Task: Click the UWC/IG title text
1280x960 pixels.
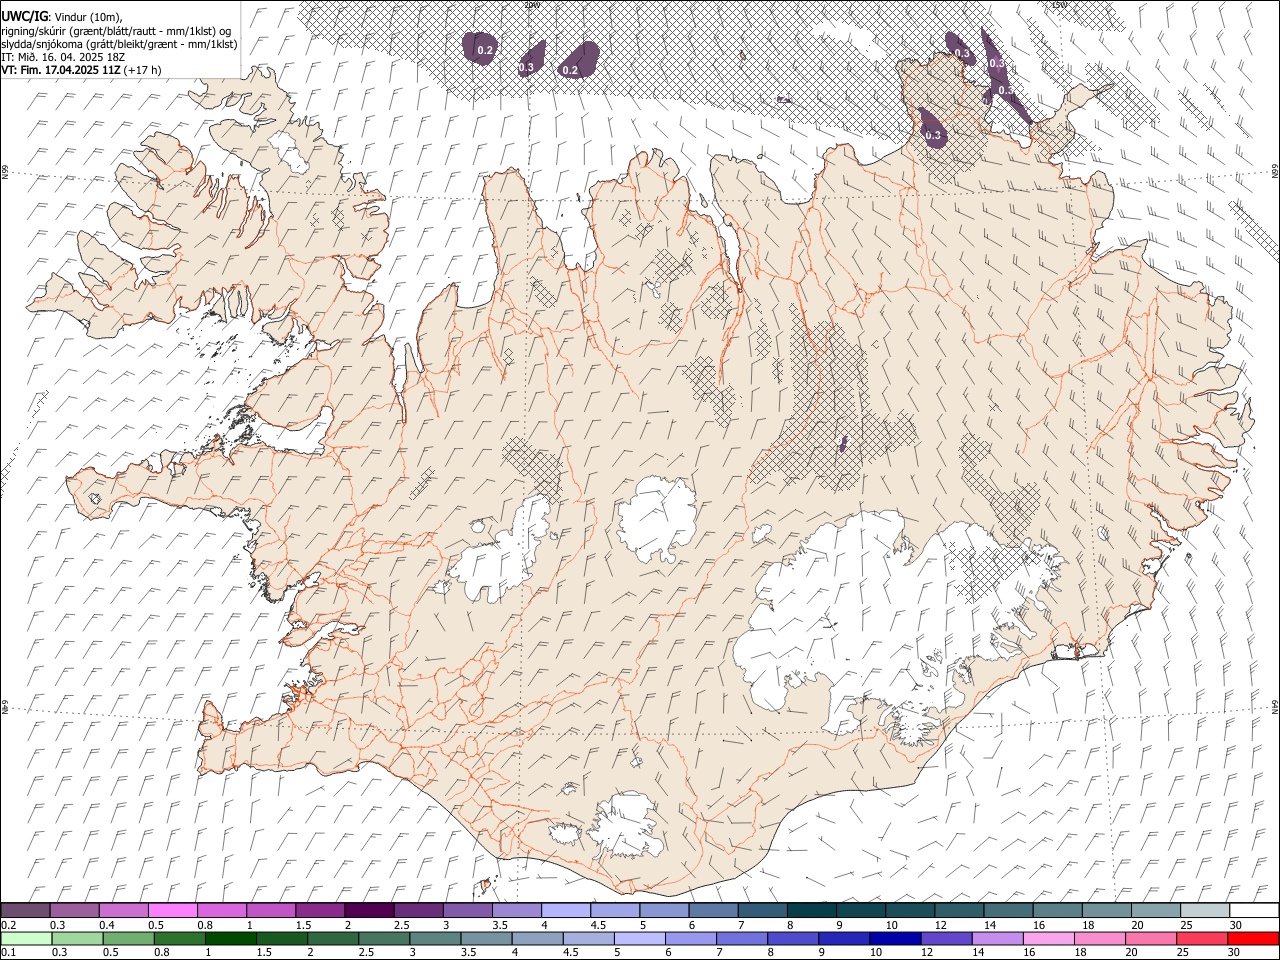Action: pos(23,17)
